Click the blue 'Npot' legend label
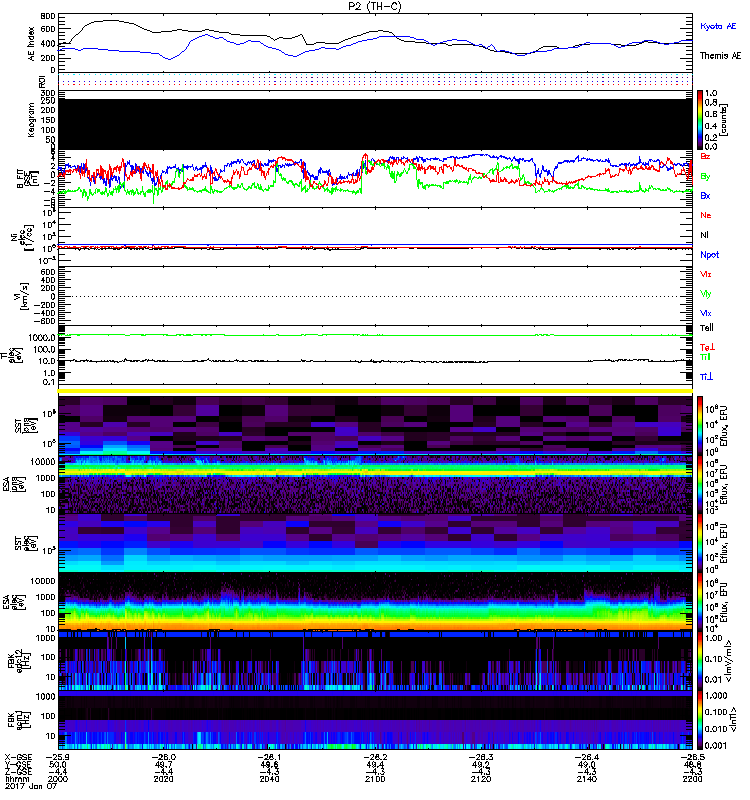 [709, 255]
